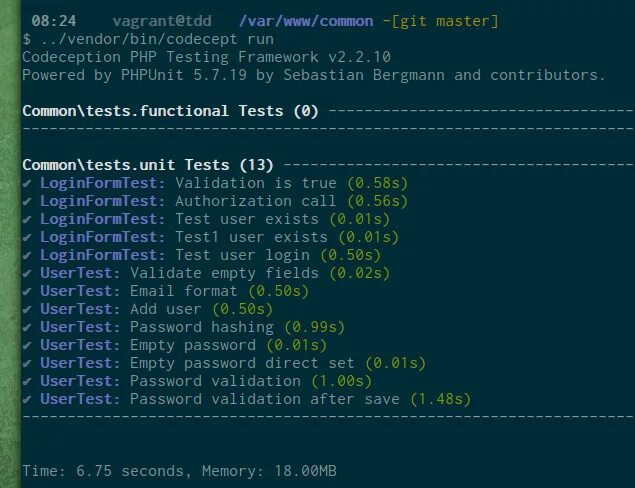Click the UserTest Password validation (1.00s) line
635x488 pixels.
click(206, 381)
